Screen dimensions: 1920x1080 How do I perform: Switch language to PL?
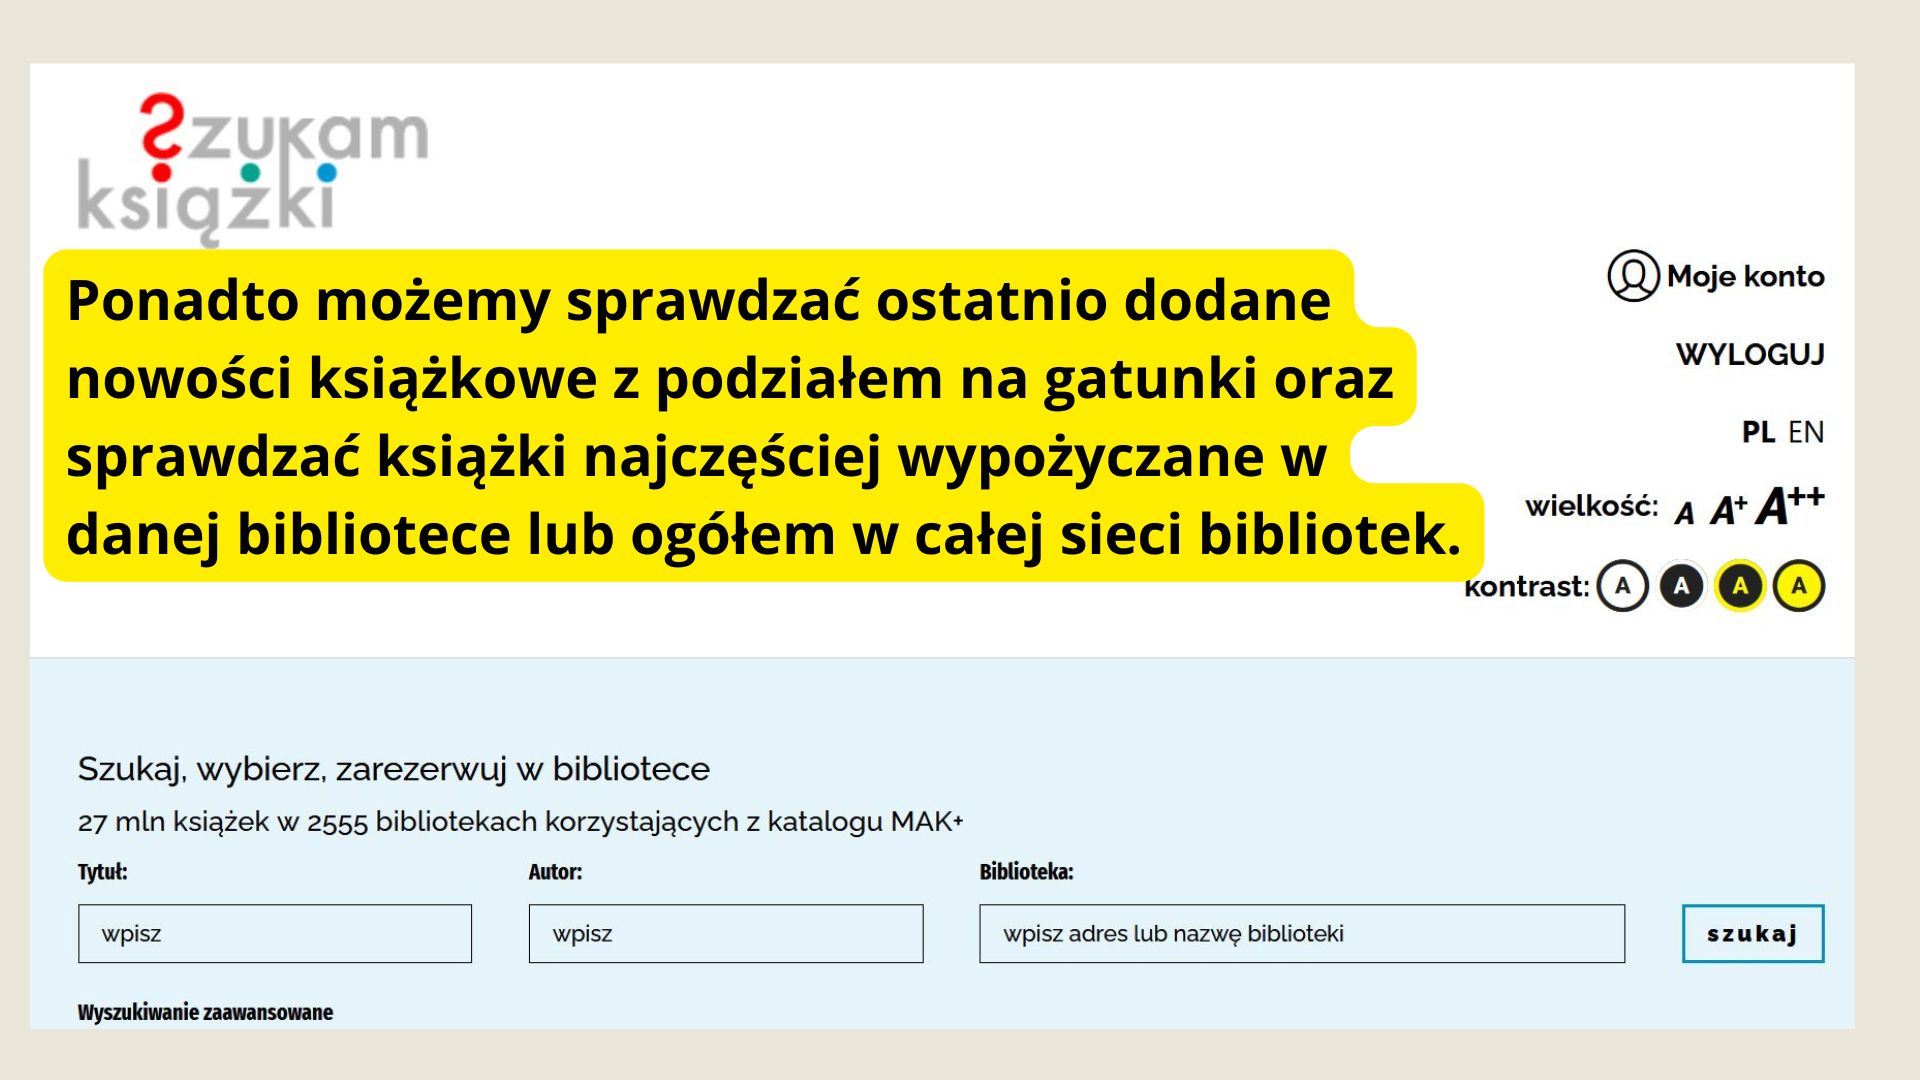1757,432
